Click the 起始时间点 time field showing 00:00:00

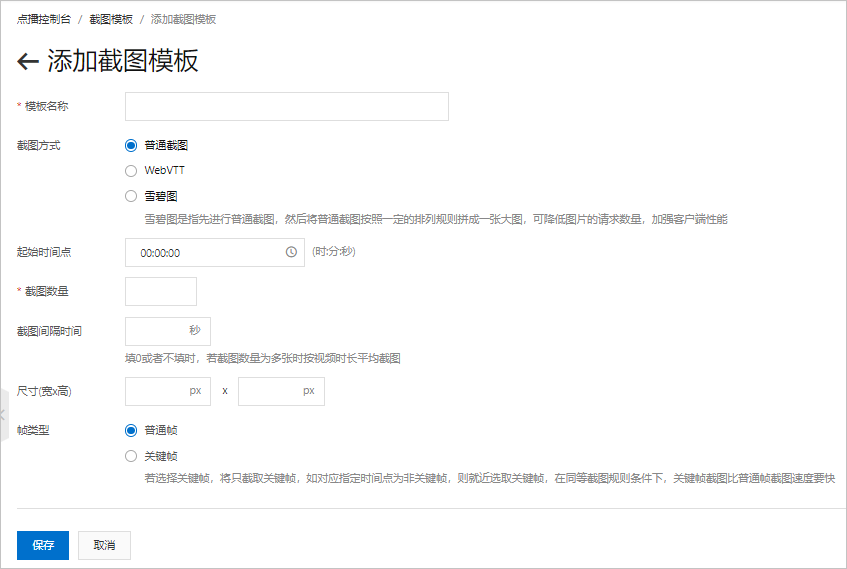click(x=215, y=252)
